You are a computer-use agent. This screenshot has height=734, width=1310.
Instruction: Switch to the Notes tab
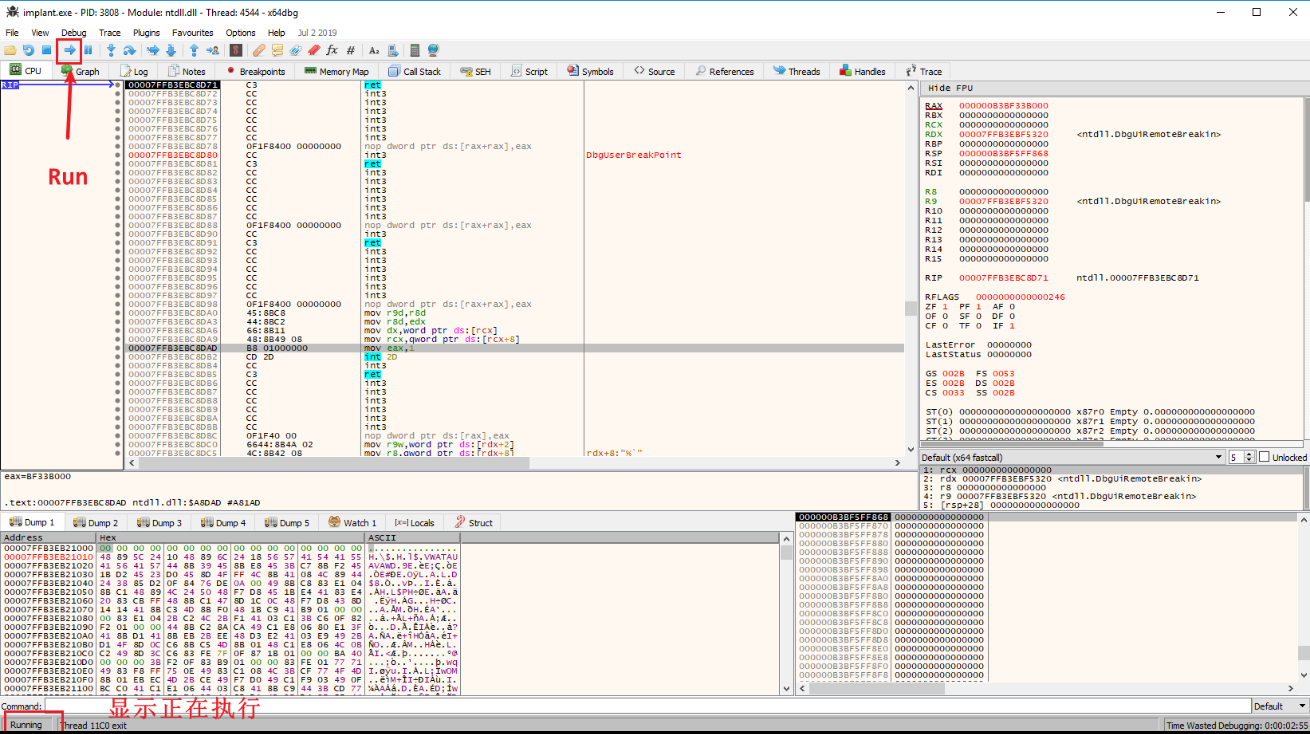click(187, 71)
